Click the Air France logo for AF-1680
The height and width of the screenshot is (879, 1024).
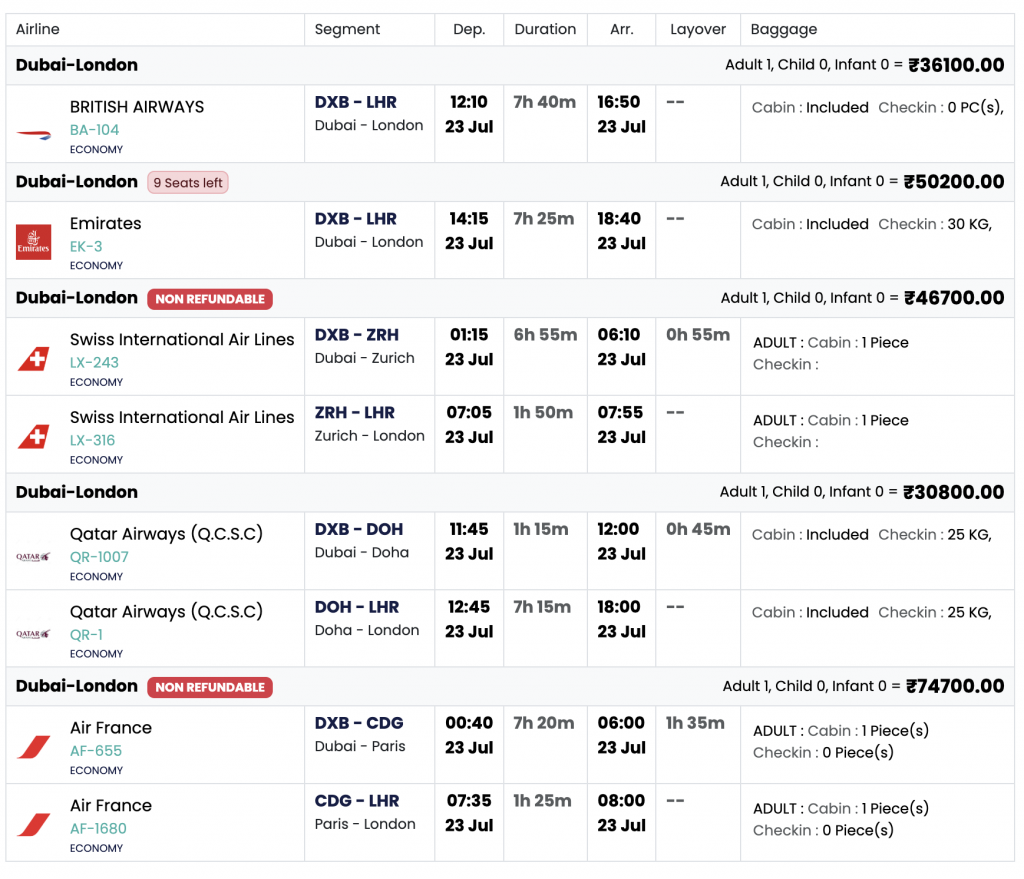[x=33, y=825]
